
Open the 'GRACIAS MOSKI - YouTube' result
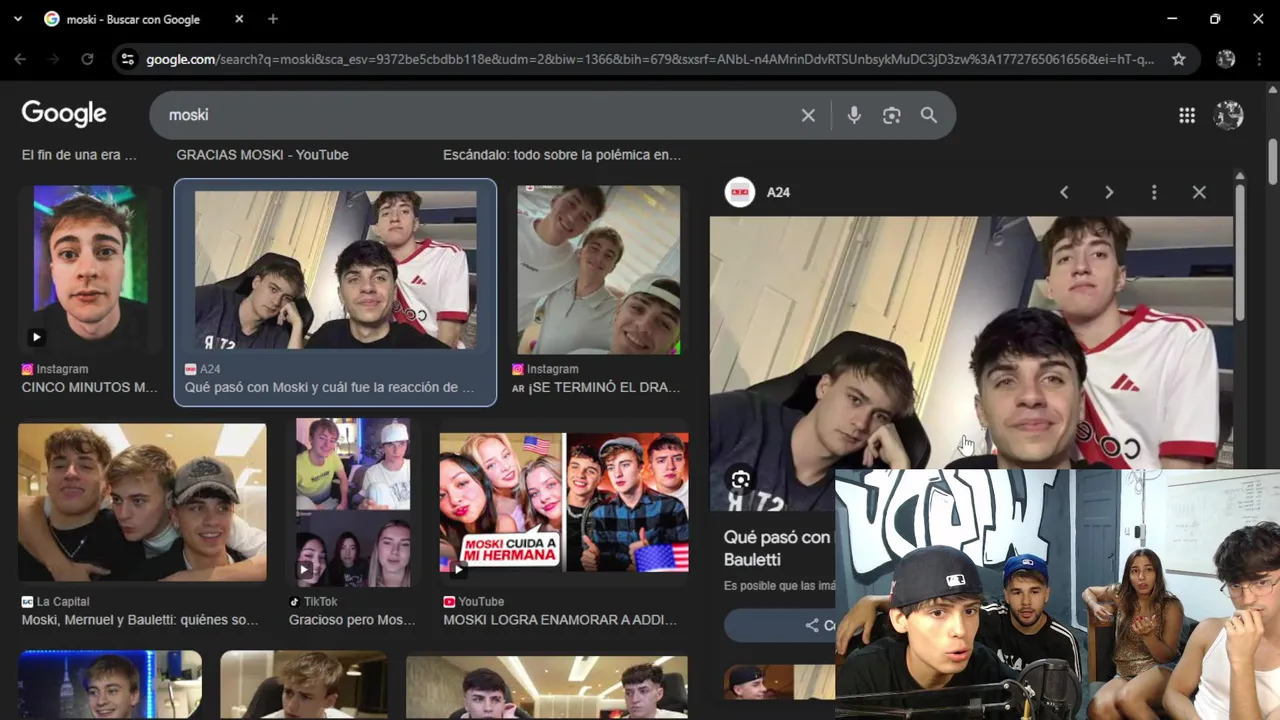point(262,155)
